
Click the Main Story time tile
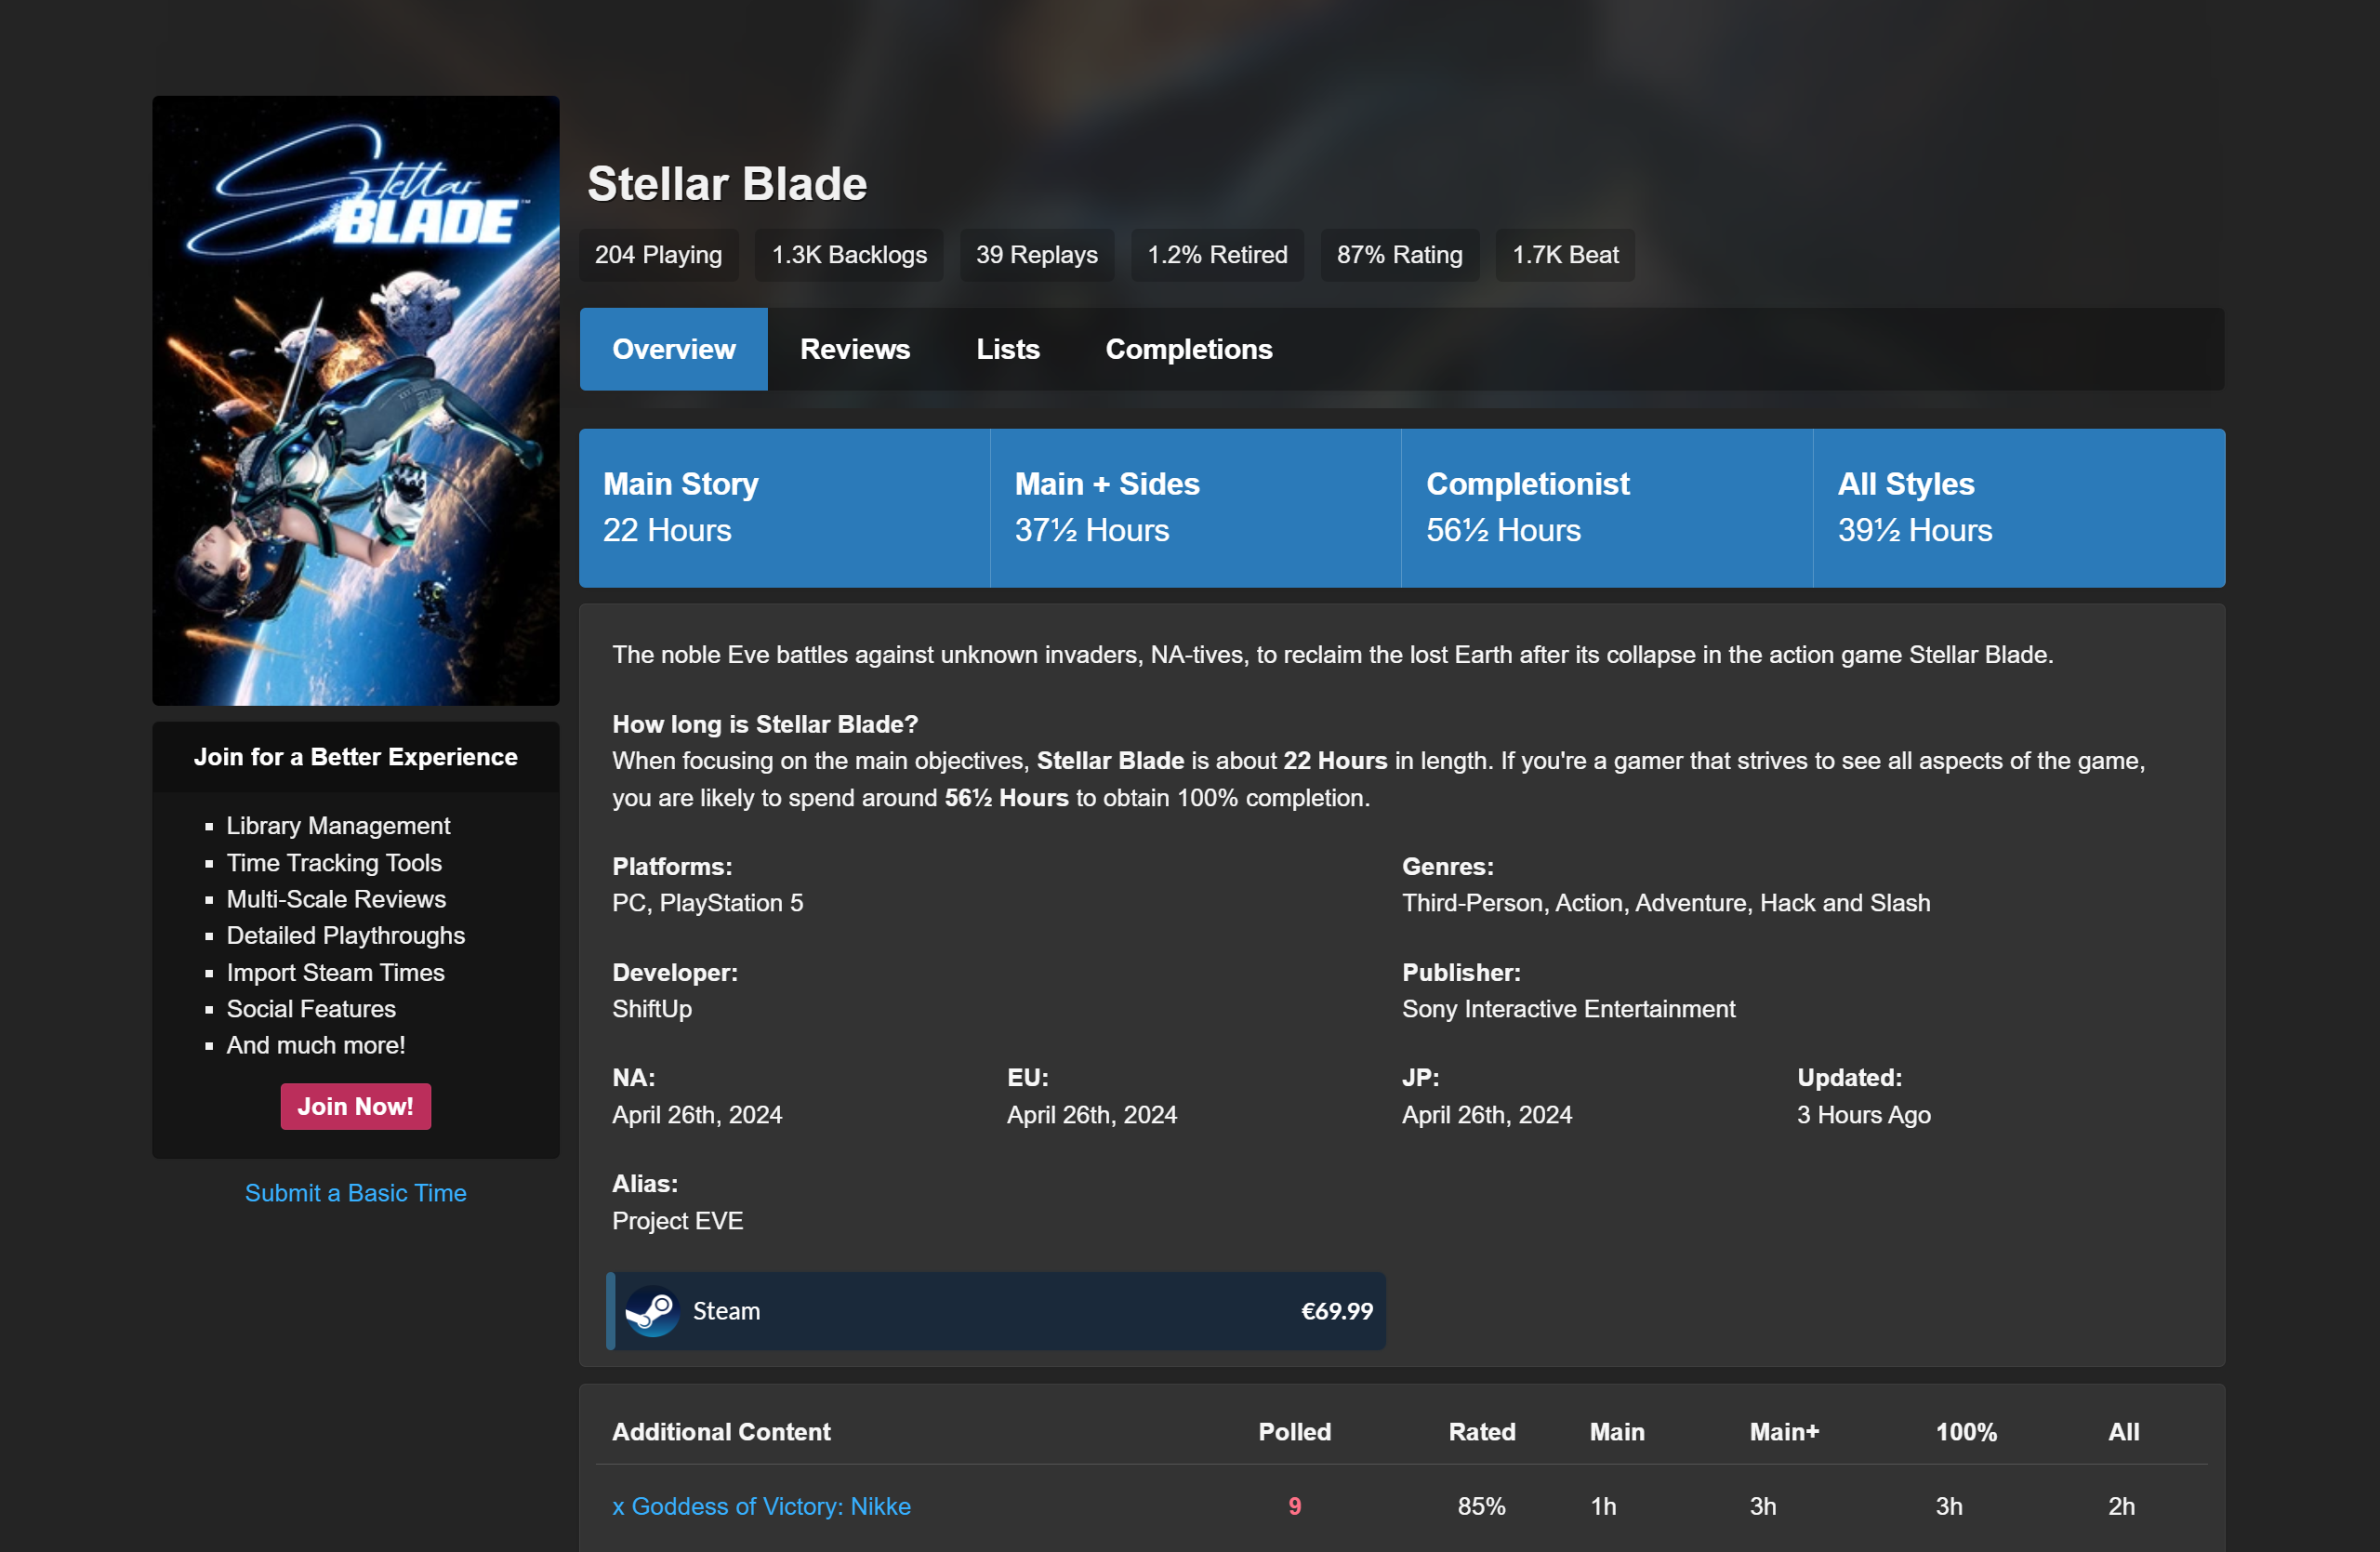click(x=784, y=507)
